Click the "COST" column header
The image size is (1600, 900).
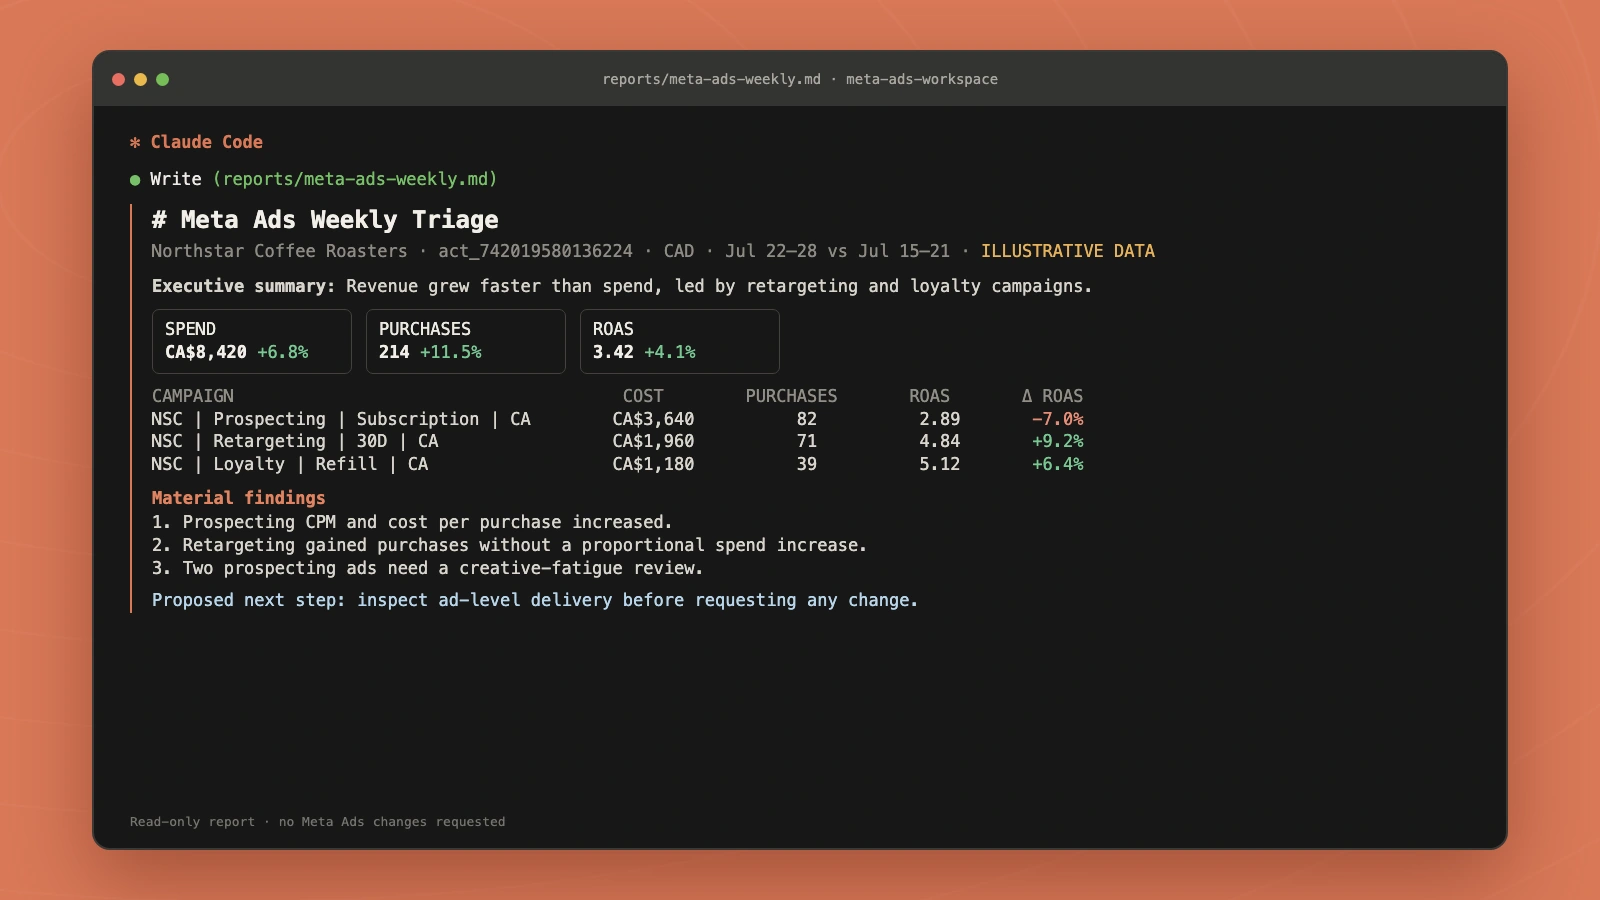(643, 396)
